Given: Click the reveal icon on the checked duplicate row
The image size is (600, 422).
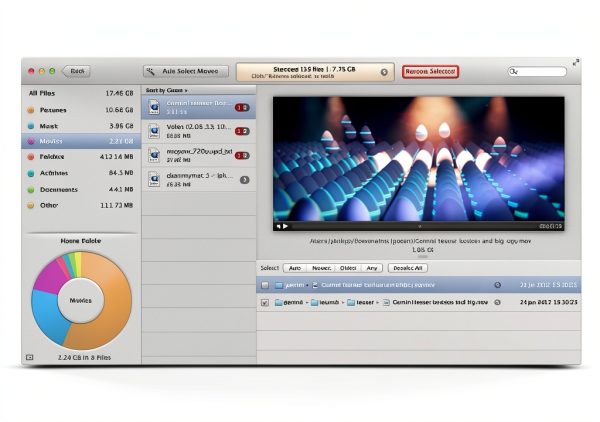Looking at the screenshot, I should (497, 302).
